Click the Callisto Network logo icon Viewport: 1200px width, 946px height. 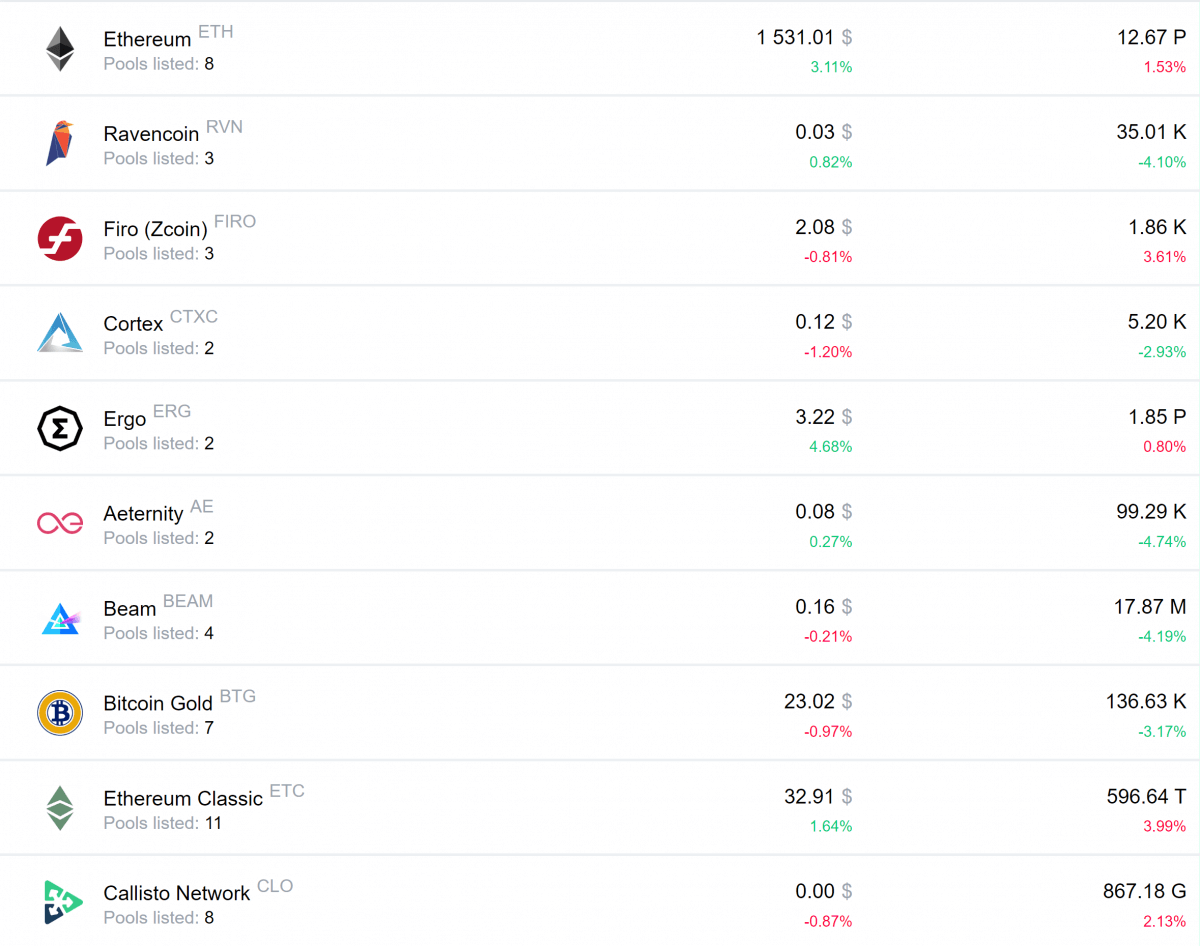pos(60,902)
